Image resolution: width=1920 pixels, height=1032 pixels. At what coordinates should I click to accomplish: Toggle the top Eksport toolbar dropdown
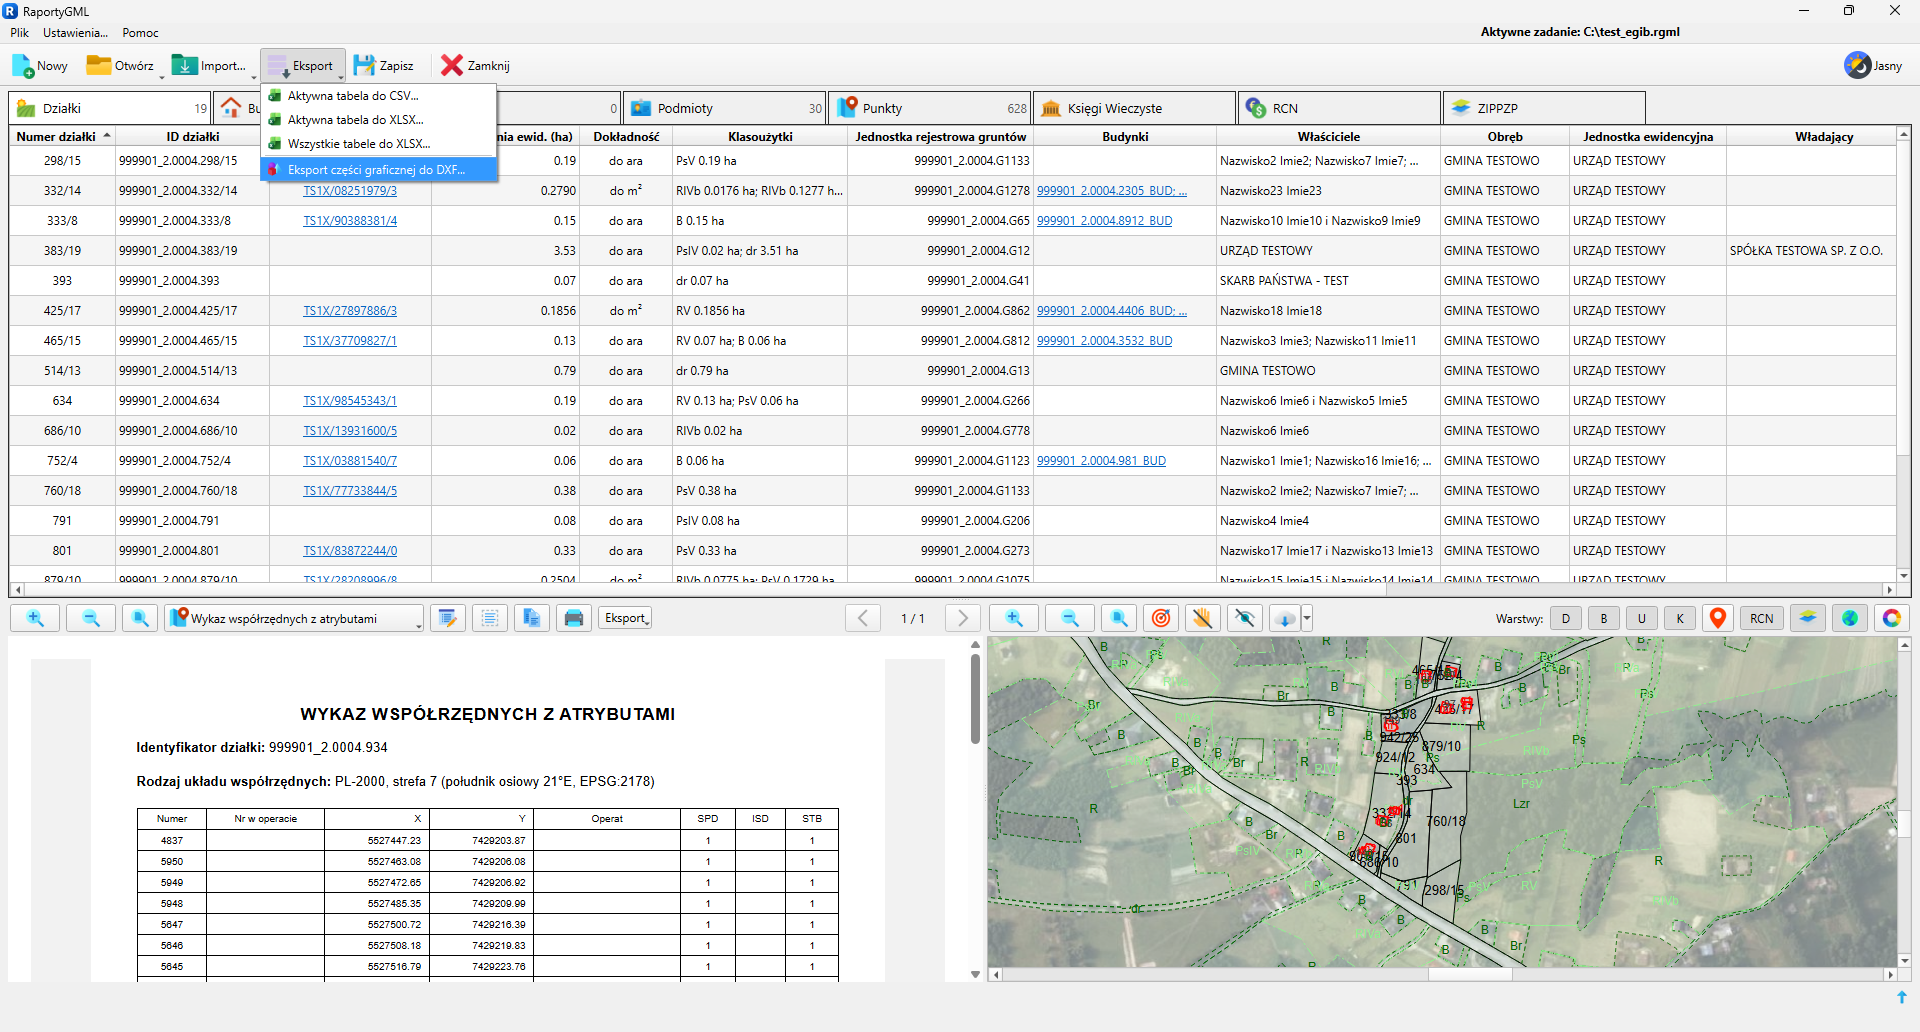[x=303, y=66]
